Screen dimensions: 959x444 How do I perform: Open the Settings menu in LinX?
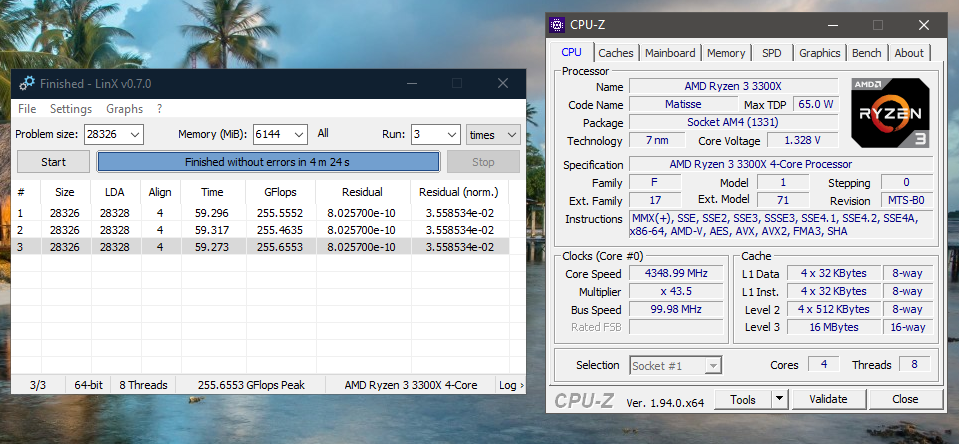(71, 109)
